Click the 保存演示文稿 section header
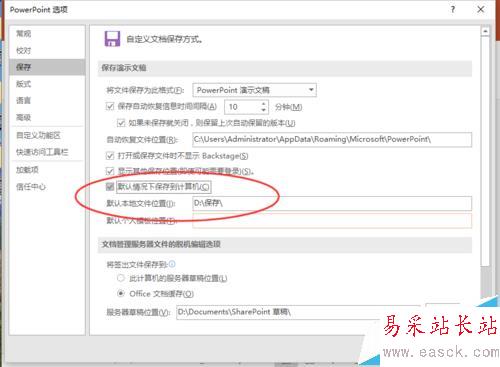This screenshot has width=500, height=367. [285, 68]
